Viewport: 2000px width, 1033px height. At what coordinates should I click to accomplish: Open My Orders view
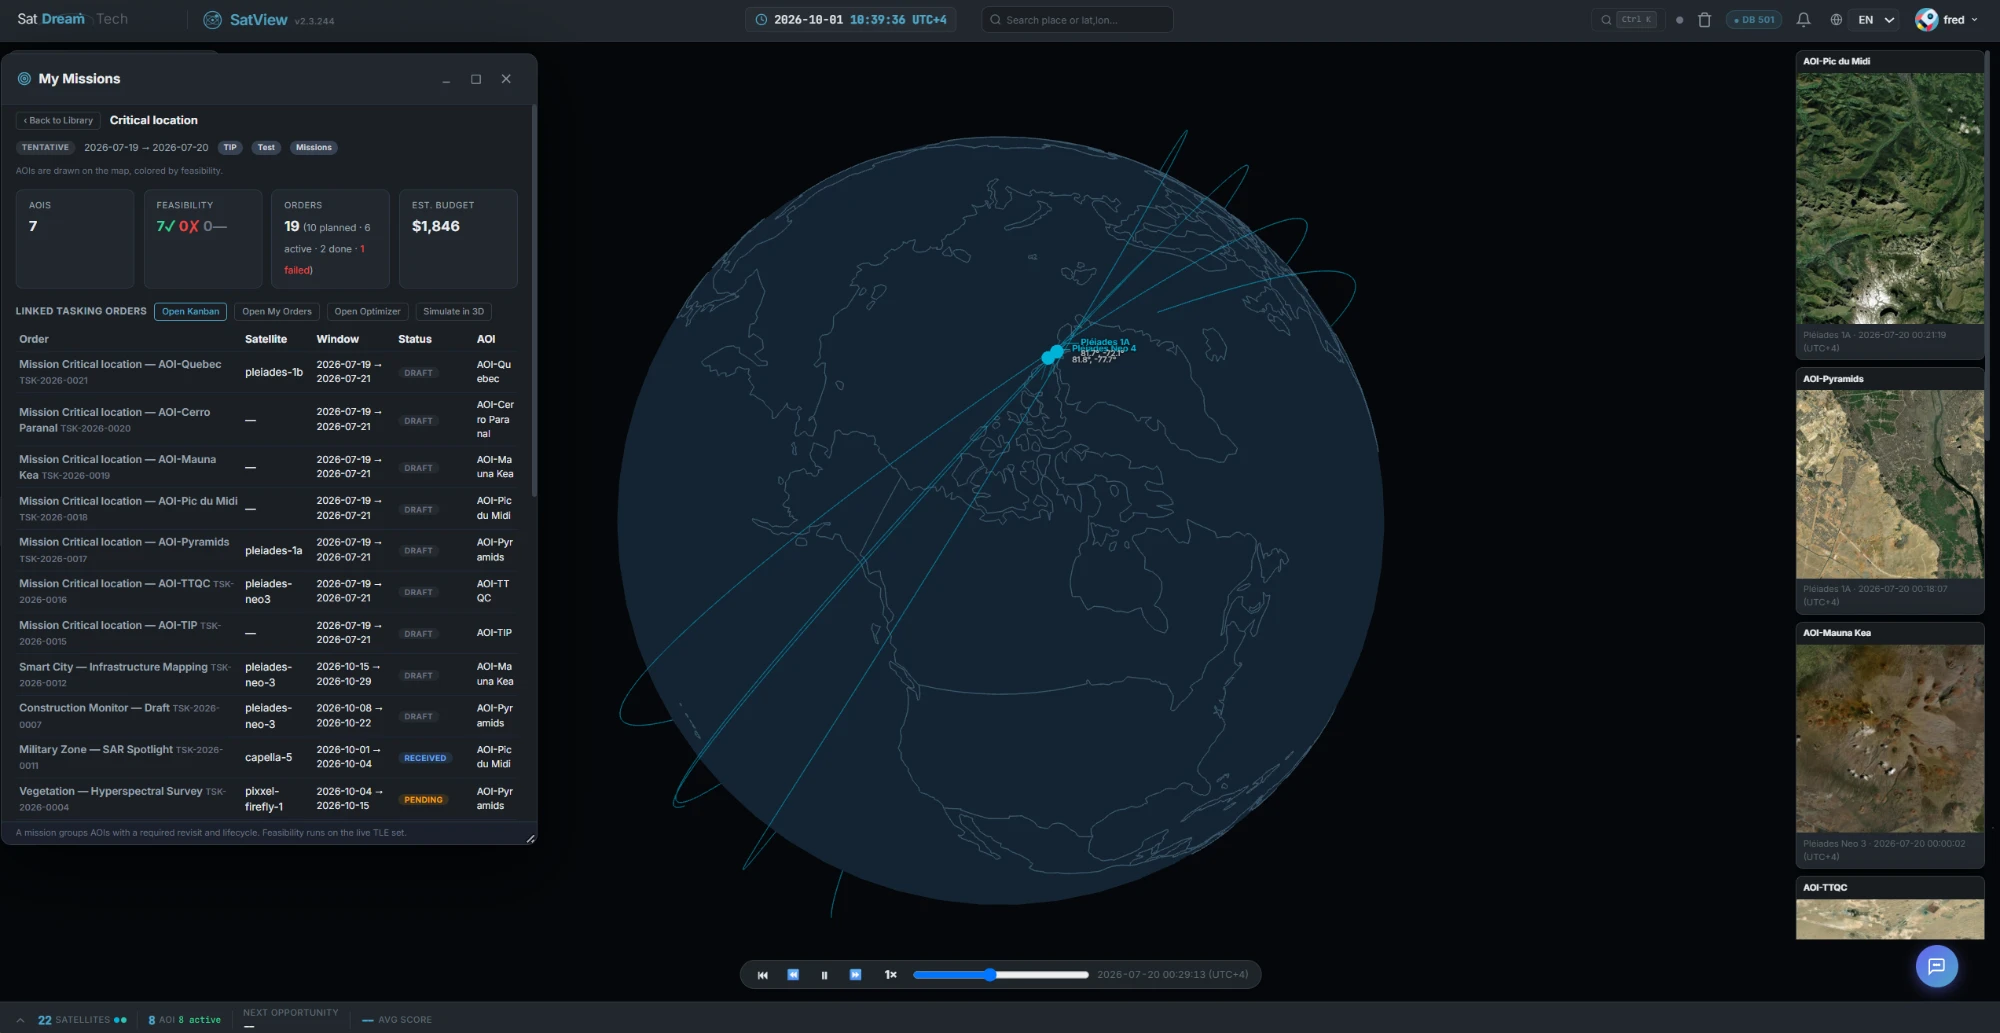pos(277,312)
